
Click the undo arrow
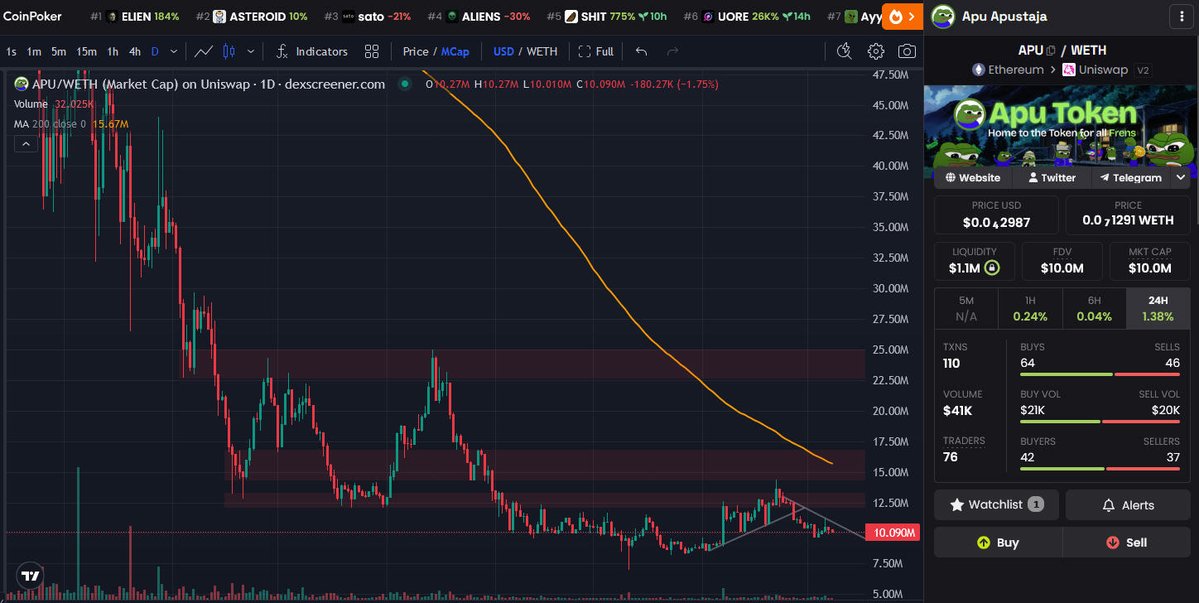coord(642,51)
